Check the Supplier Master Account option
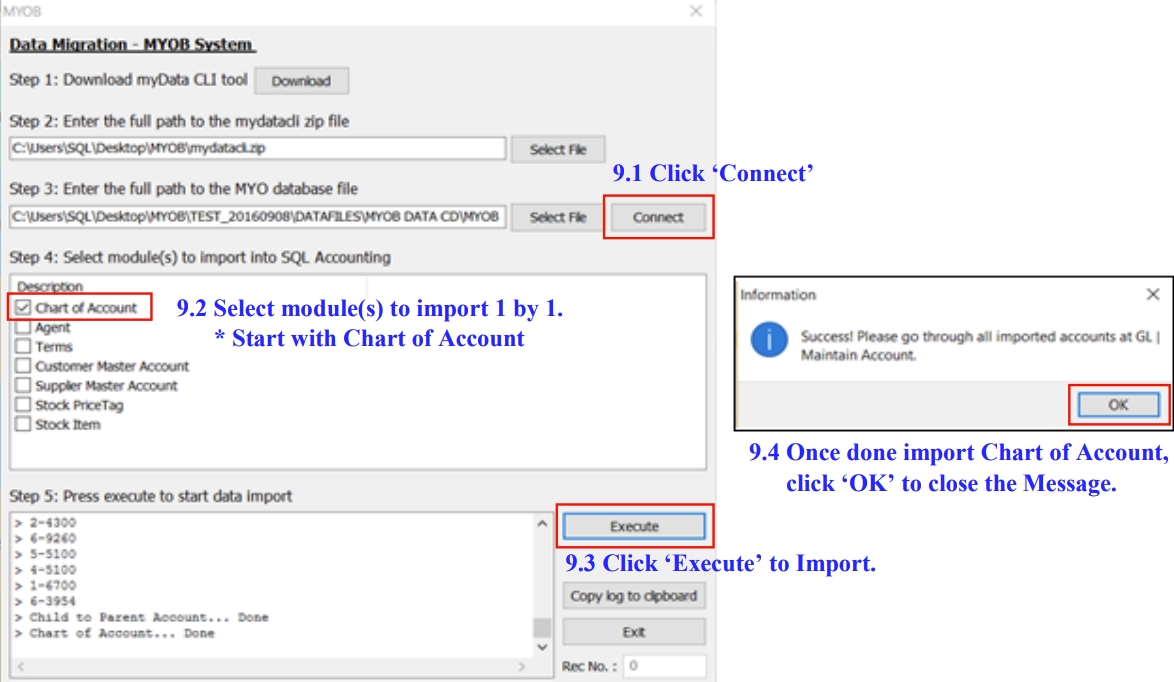The image size is (1174, 682). click(24, 386)
